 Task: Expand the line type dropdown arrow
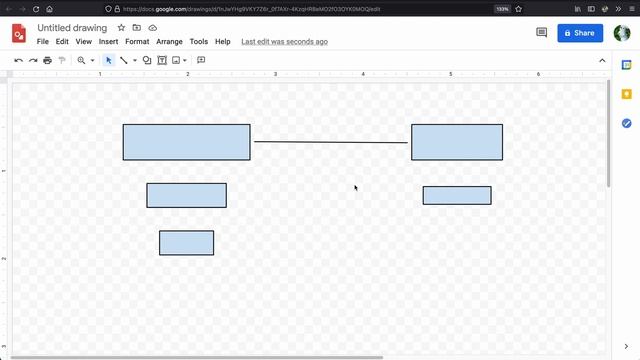(135, 60)
